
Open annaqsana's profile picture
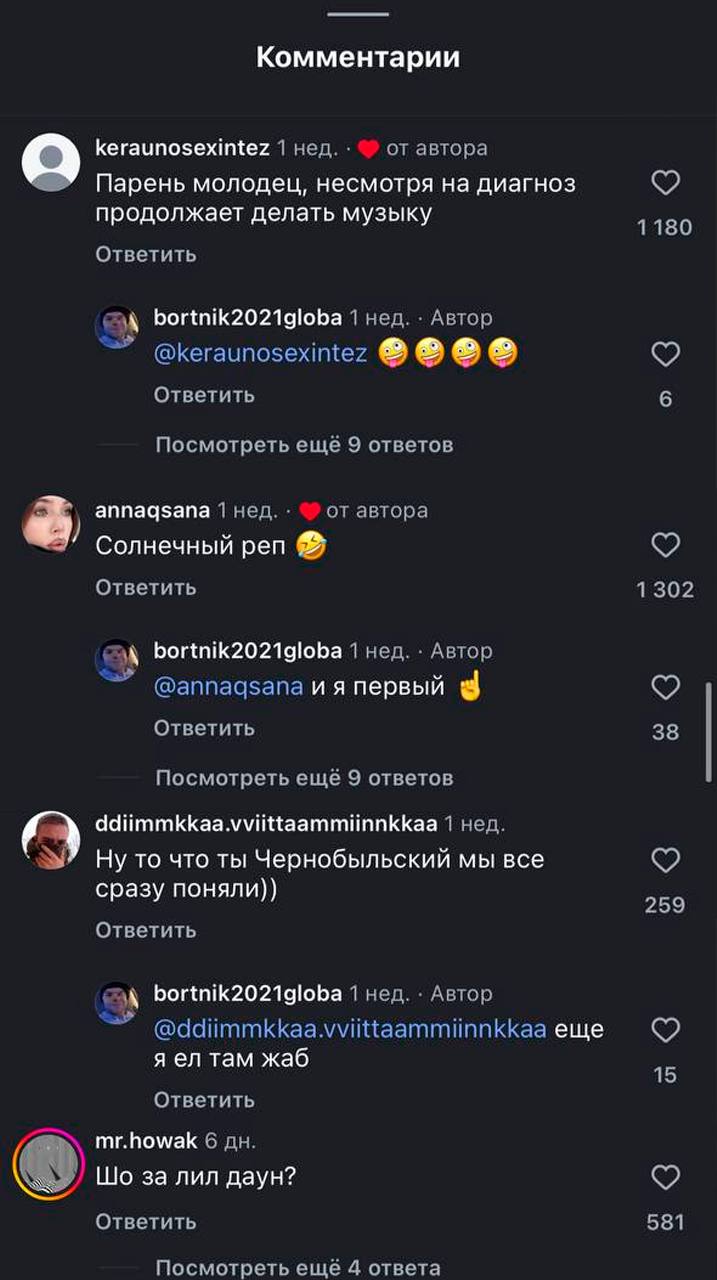tap(51, 524)
